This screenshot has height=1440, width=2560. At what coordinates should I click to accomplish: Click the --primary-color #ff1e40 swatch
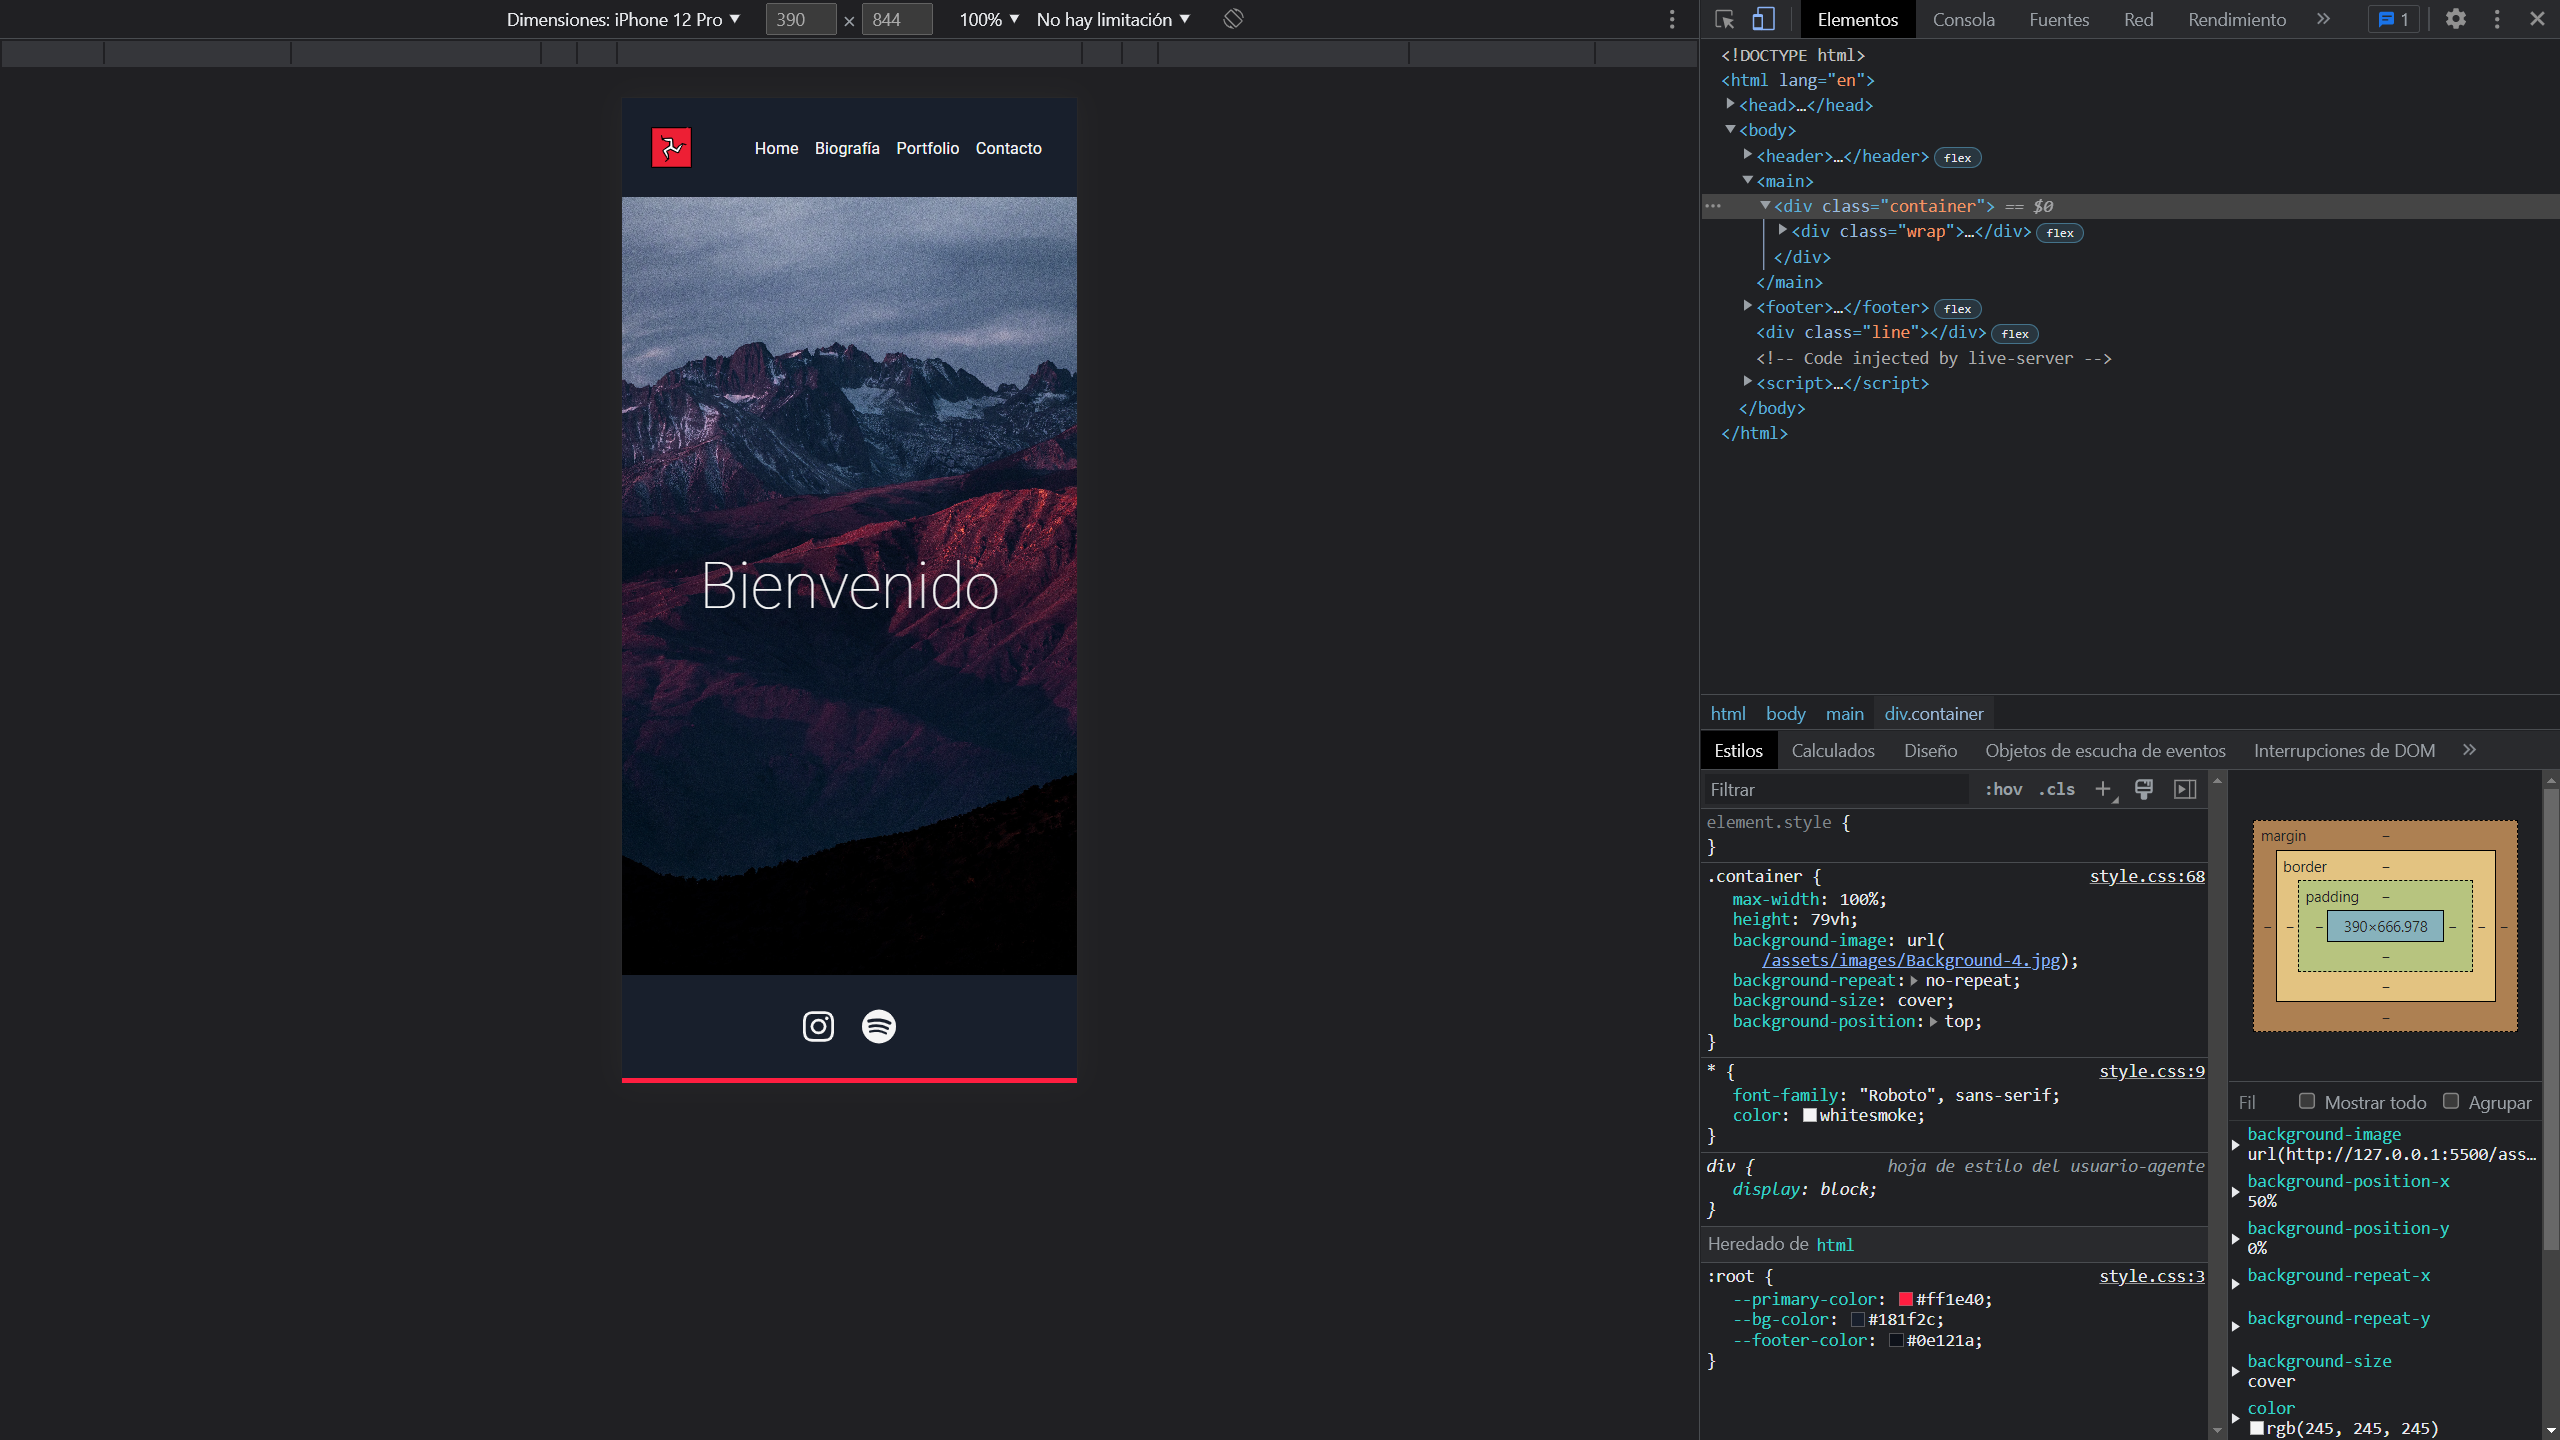(x=1905, y=1299)
